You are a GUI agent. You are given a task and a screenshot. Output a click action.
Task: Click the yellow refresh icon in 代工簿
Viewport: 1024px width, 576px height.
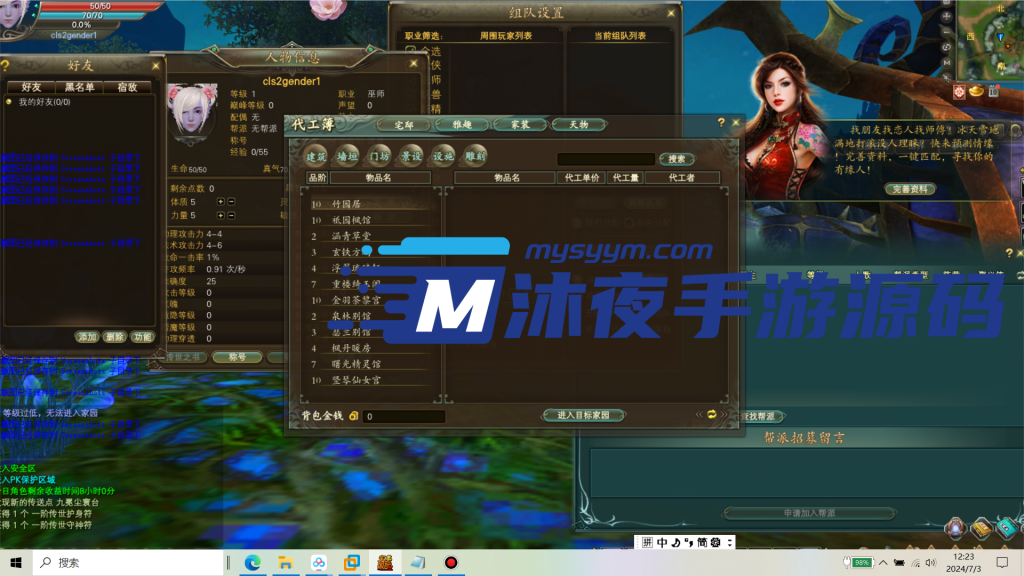712,414
